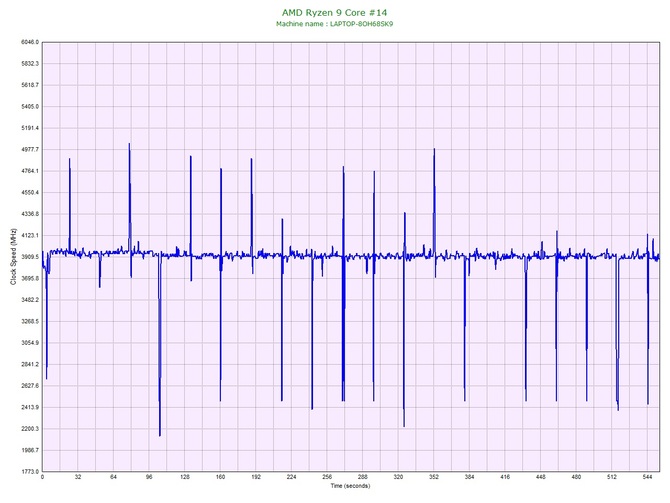Select the 2413.9 Y-axis value

click(x=30, y=407)
